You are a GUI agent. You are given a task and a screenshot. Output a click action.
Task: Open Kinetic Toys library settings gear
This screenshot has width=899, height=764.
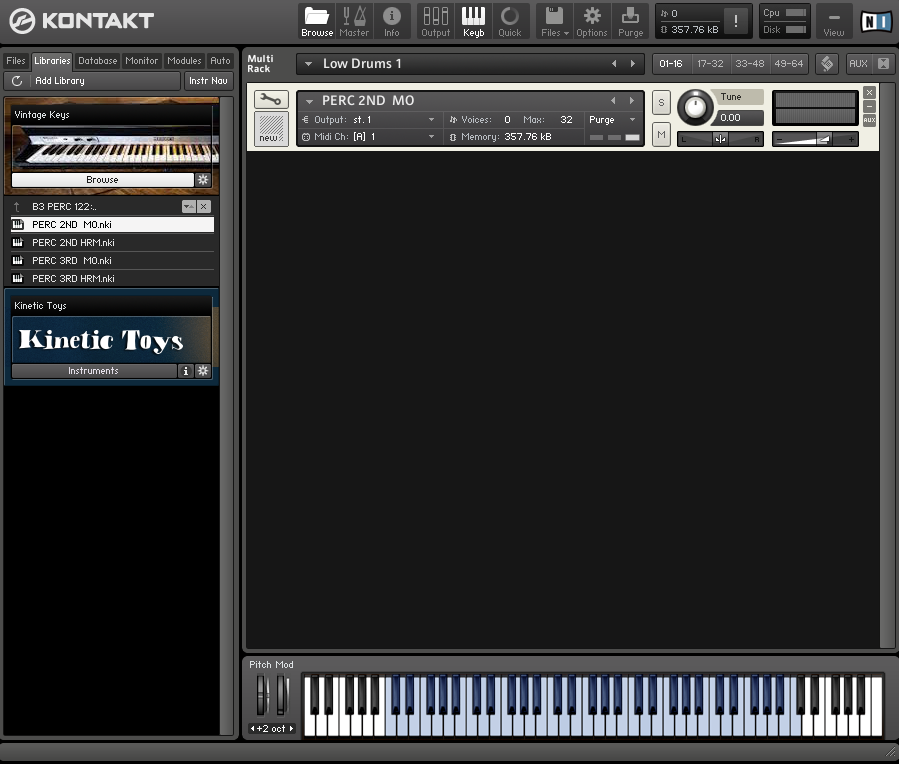(203, 371)
